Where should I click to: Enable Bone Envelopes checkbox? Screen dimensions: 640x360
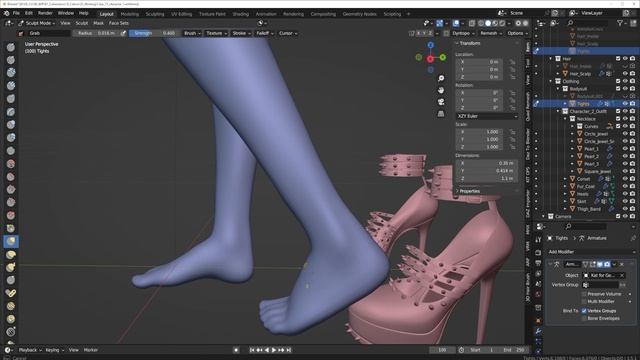[x=584, y=318]
